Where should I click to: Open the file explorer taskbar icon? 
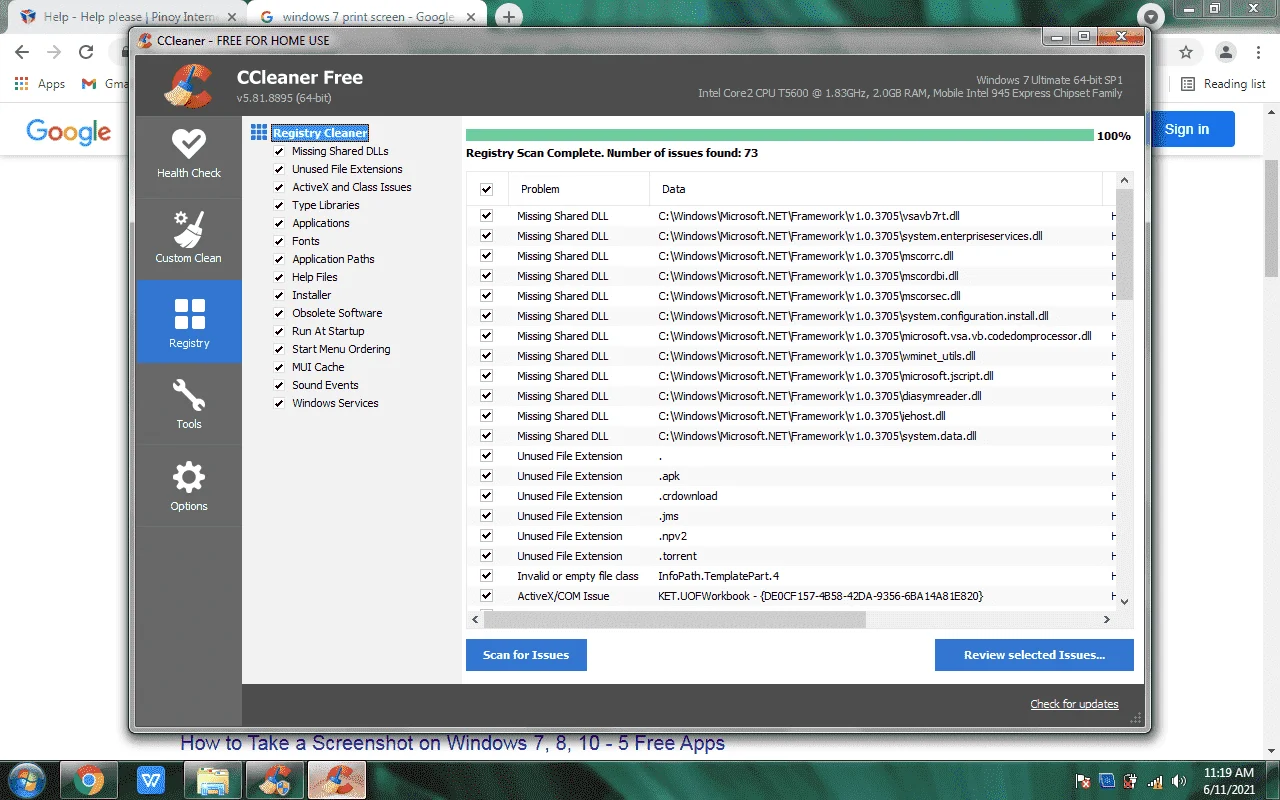coord(213,780)
